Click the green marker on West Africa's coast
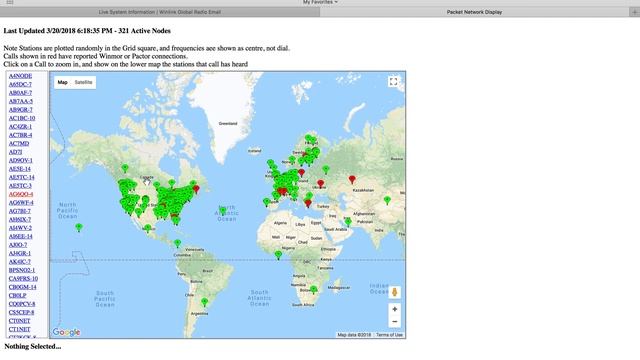640x360 pixels. tap(278, 255)
